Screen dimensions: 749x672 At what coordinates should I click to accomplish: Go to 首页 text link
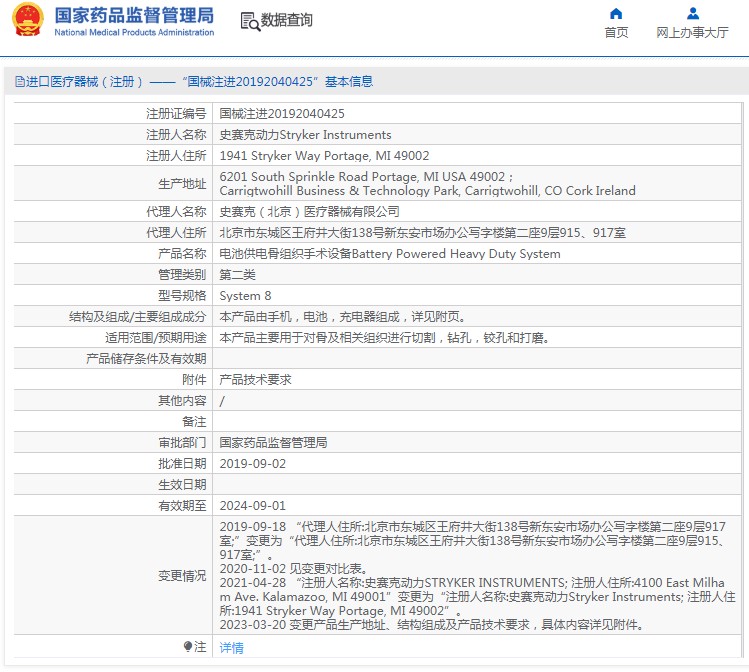pyautogui.click(x=616, y=32)
